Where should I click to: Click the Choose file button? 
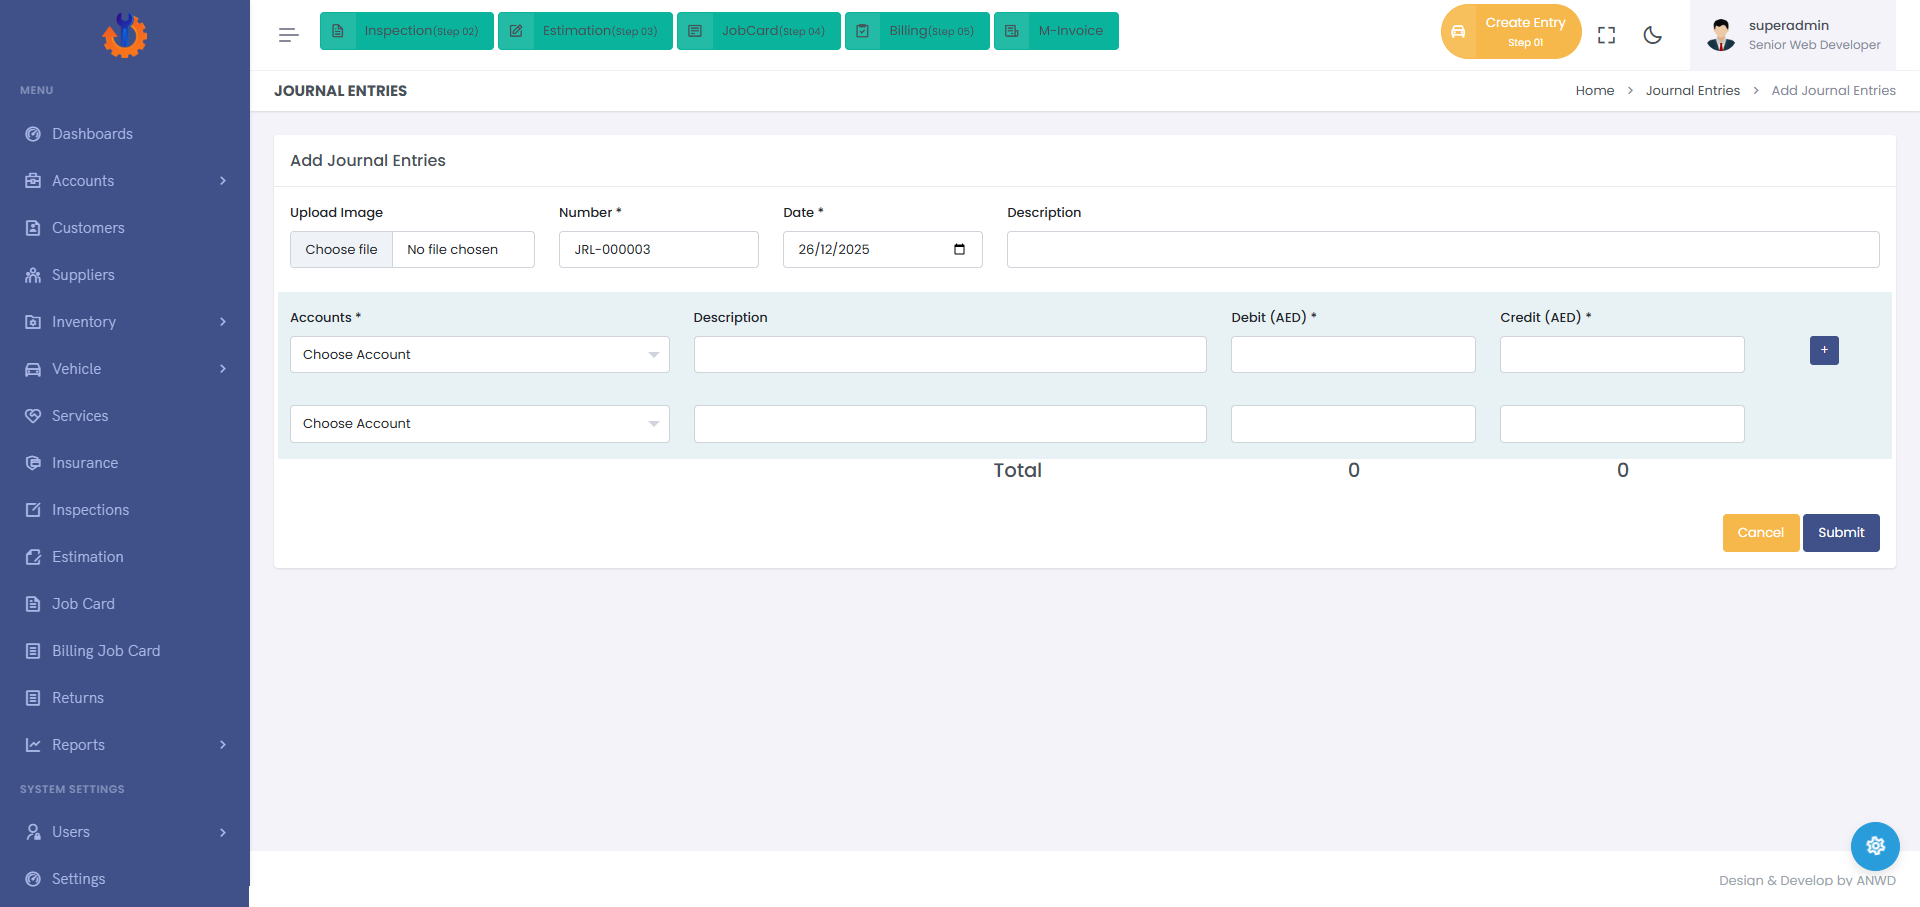click(341, 250)
